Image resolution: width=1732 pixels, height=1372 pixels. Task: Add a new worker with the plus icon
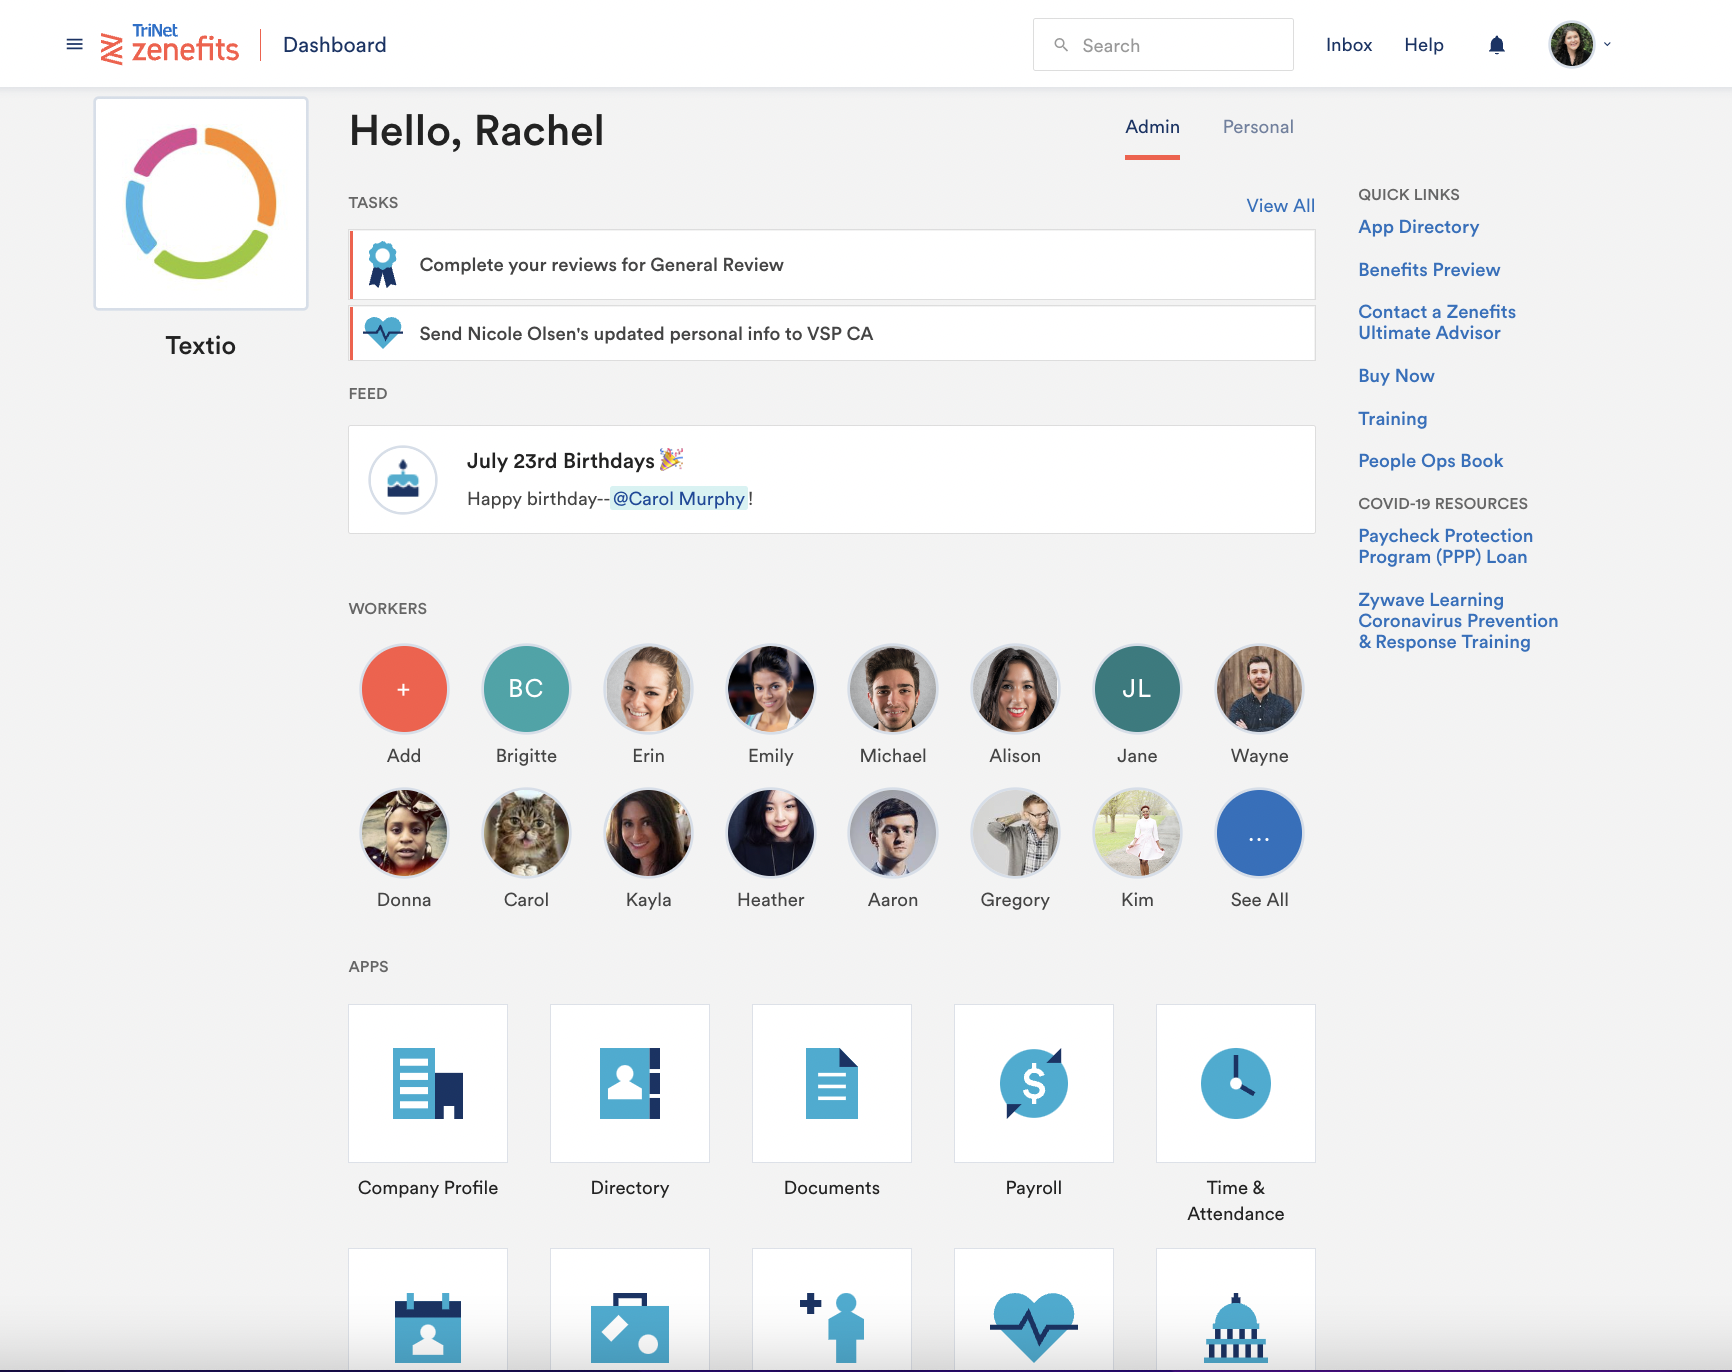coord(404,688)
